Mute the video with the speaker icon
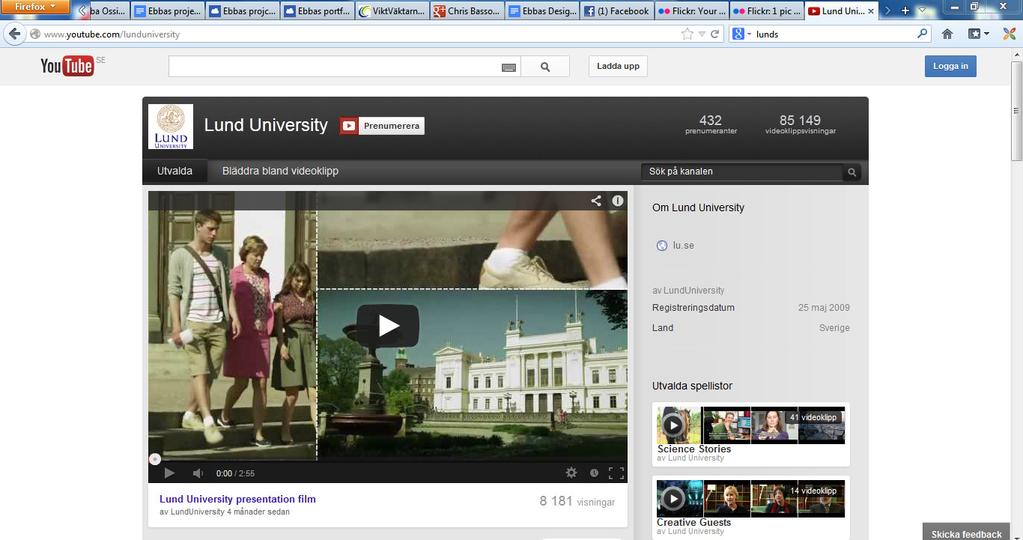The height and width of the screenshot is (540, 1023). [x=198, y=473]
